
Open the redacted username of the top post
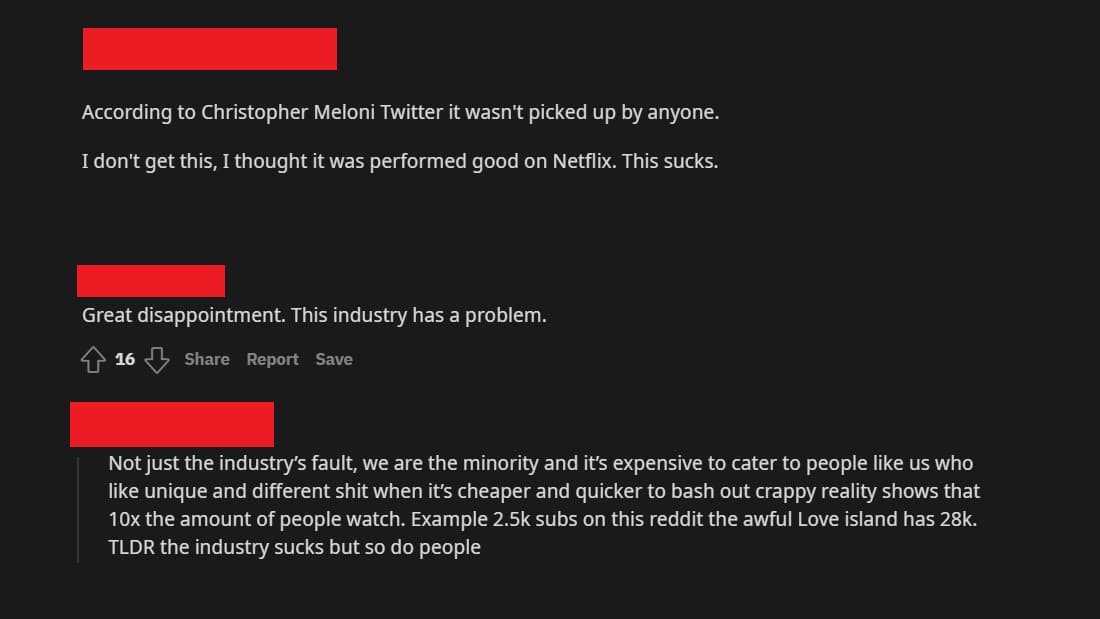(x=209, y=49)
